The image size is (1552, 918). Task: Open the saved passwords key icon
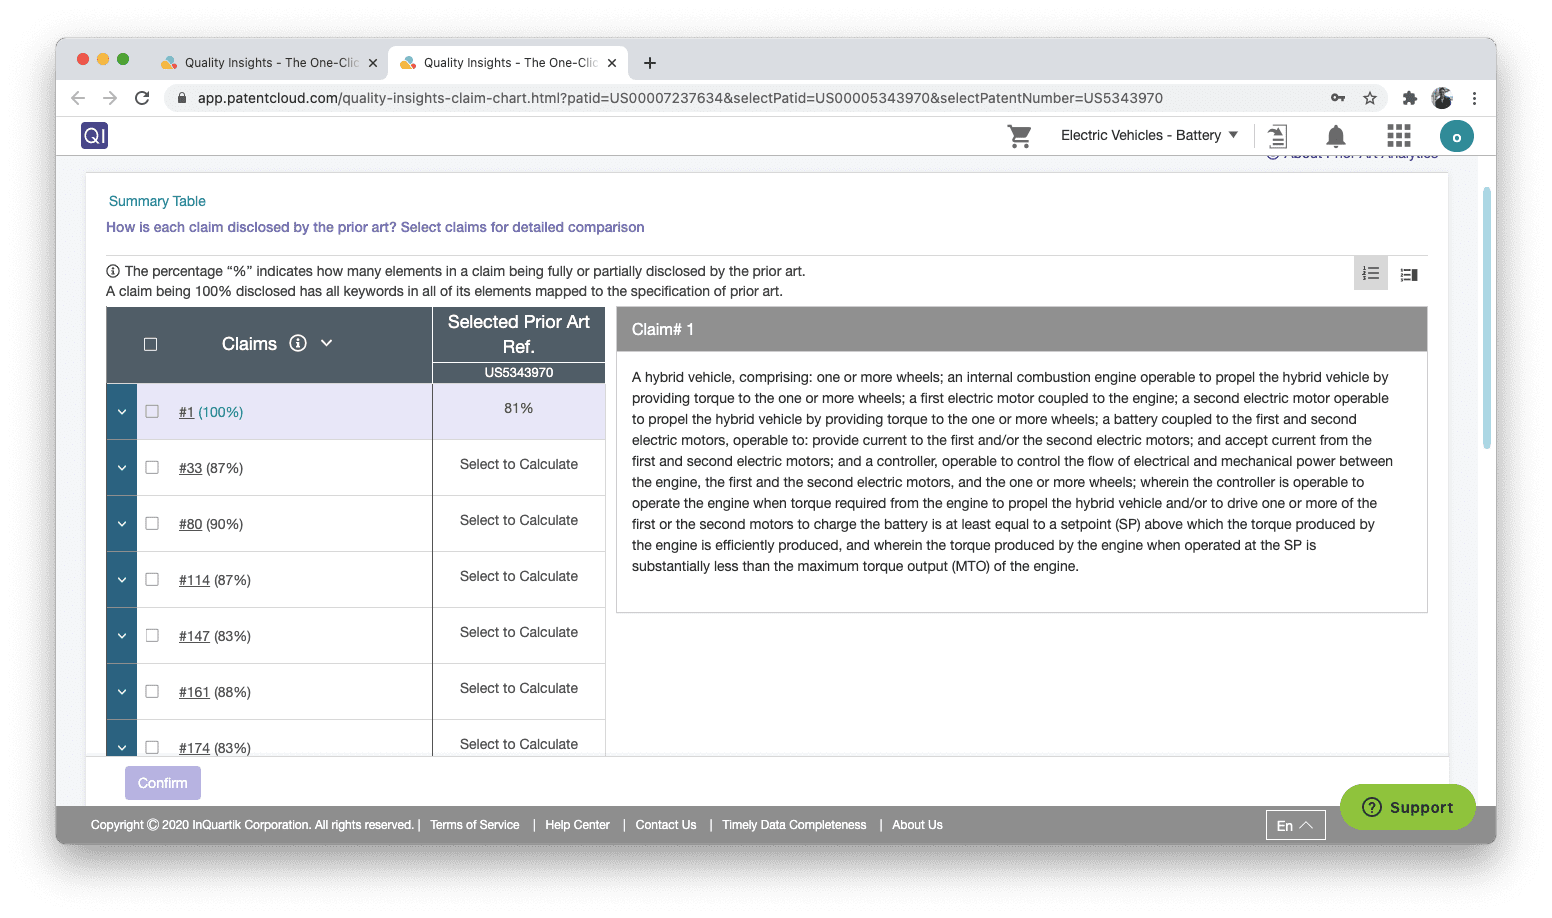point(1338,98)
